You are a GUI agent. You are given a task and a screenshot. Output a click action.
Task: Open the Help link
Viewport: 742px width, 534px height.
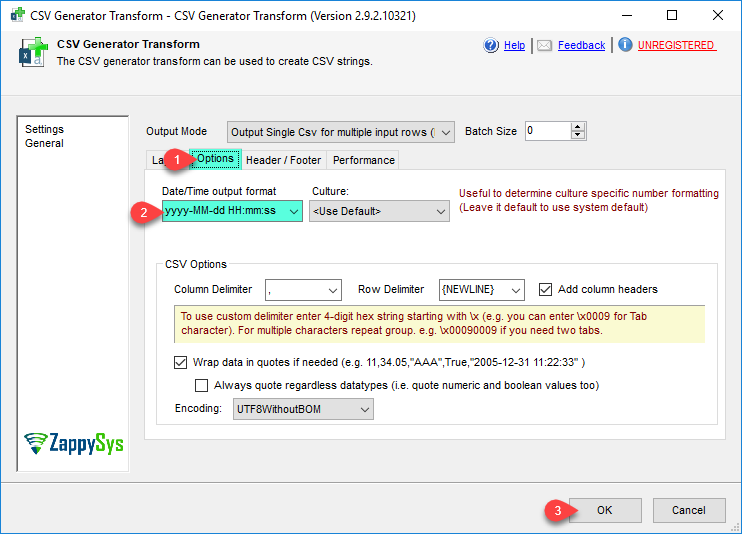514,45
